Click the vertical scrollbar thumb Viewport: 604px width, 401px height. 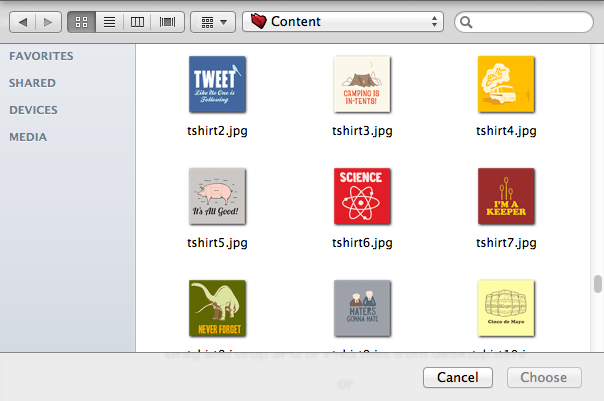597,283
